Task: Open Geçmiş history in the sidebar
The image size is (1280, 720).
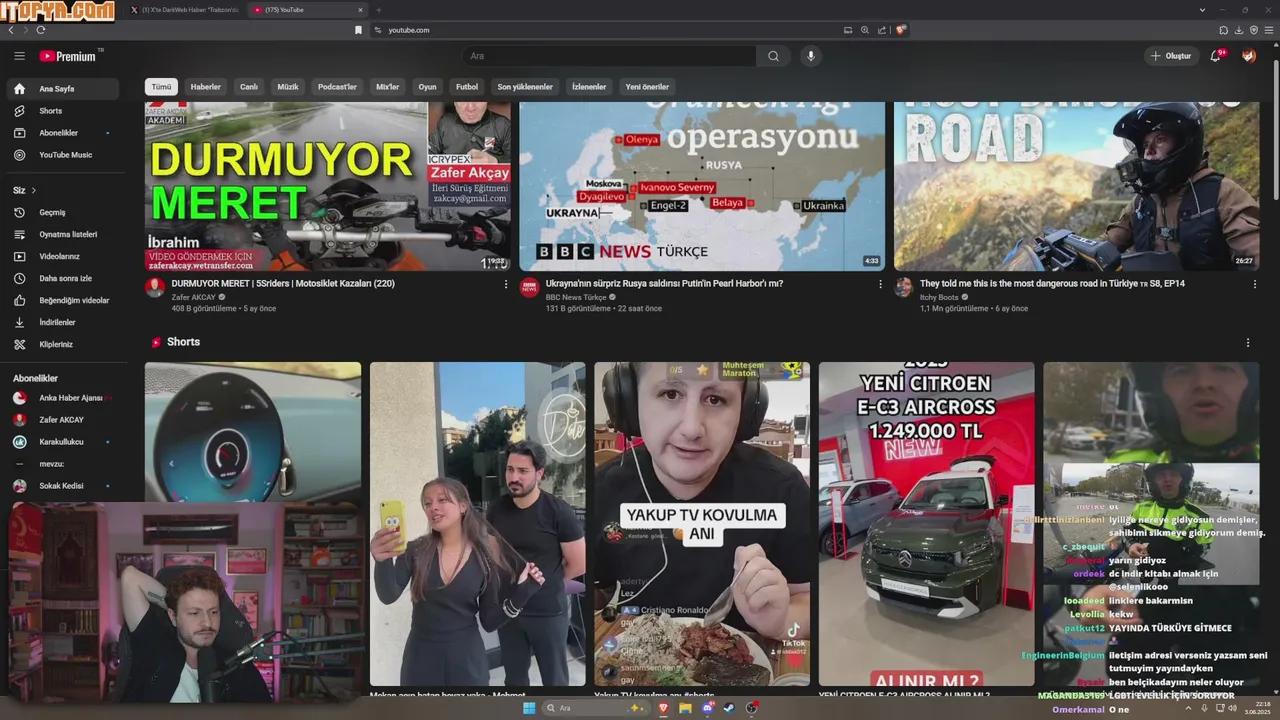Action: (62, 212)
